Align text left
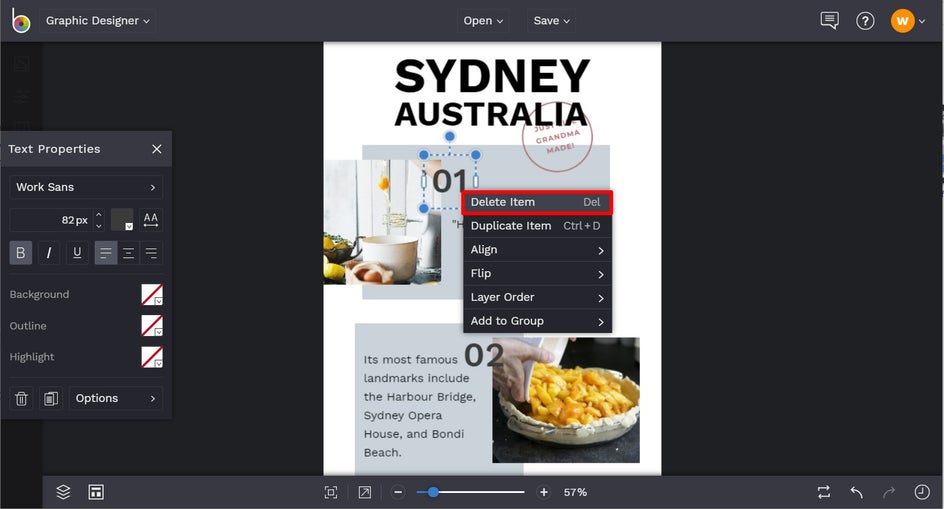This screenshot has height=509, width=944. [x=105, y=253]
